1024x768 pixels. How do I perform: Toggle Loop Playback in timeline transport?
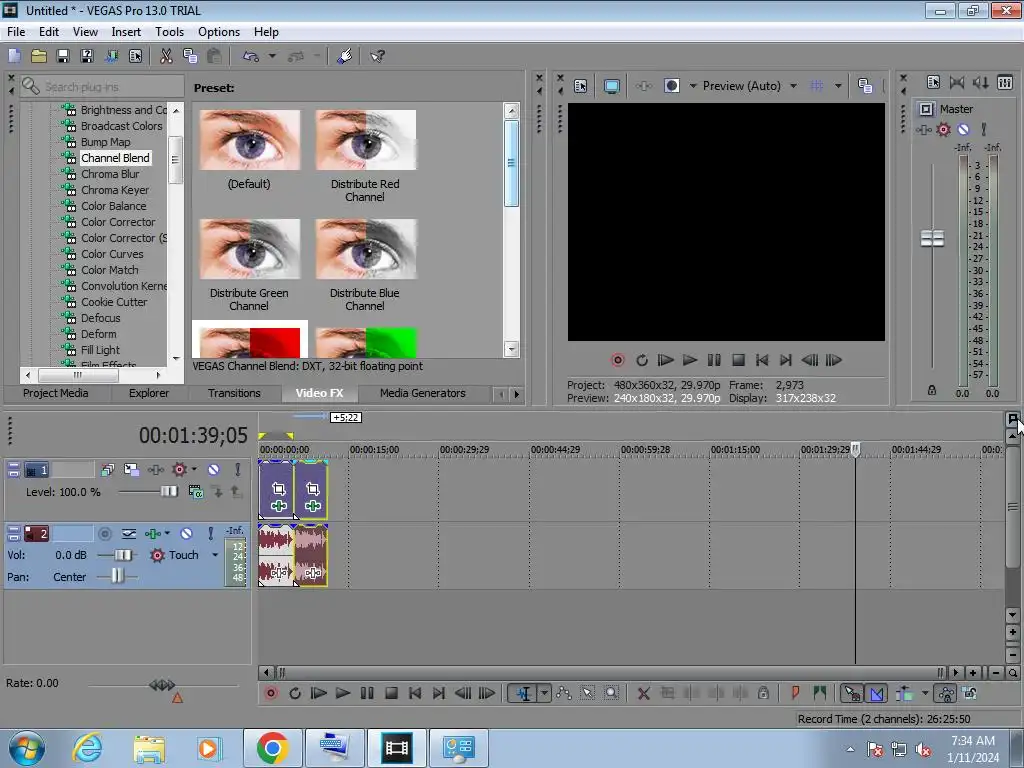[x=295, y=694]
